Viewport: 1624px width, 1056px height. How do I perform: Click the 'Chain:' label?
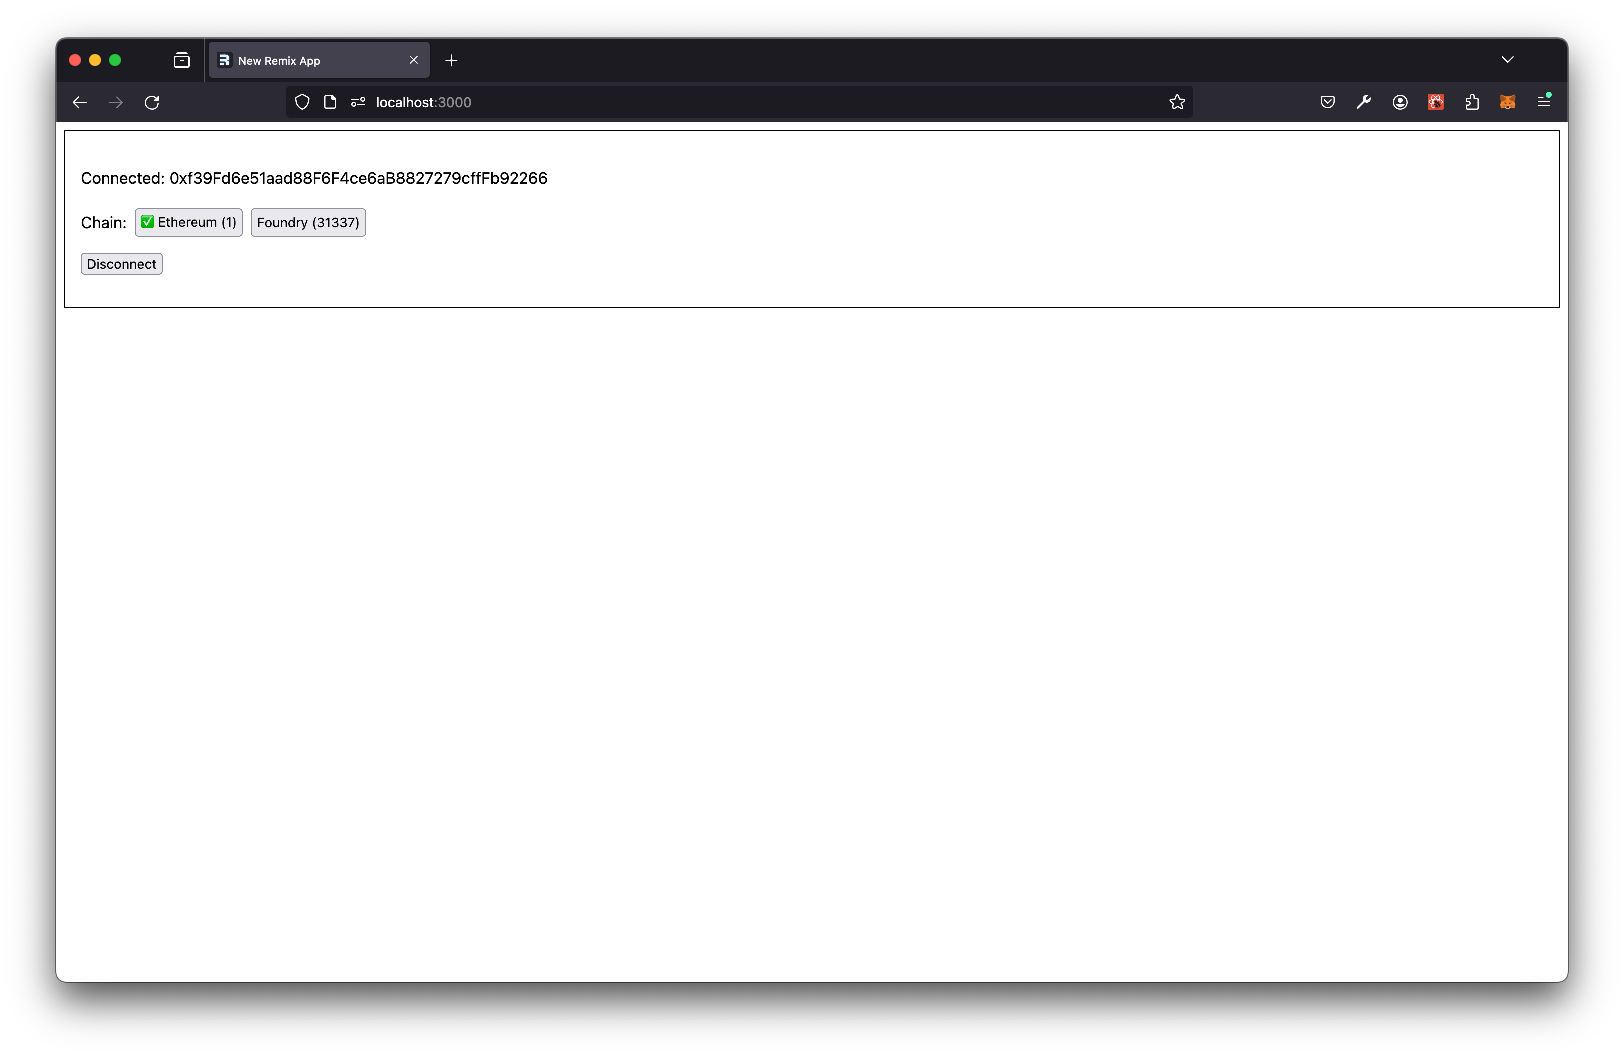[104, 222]
